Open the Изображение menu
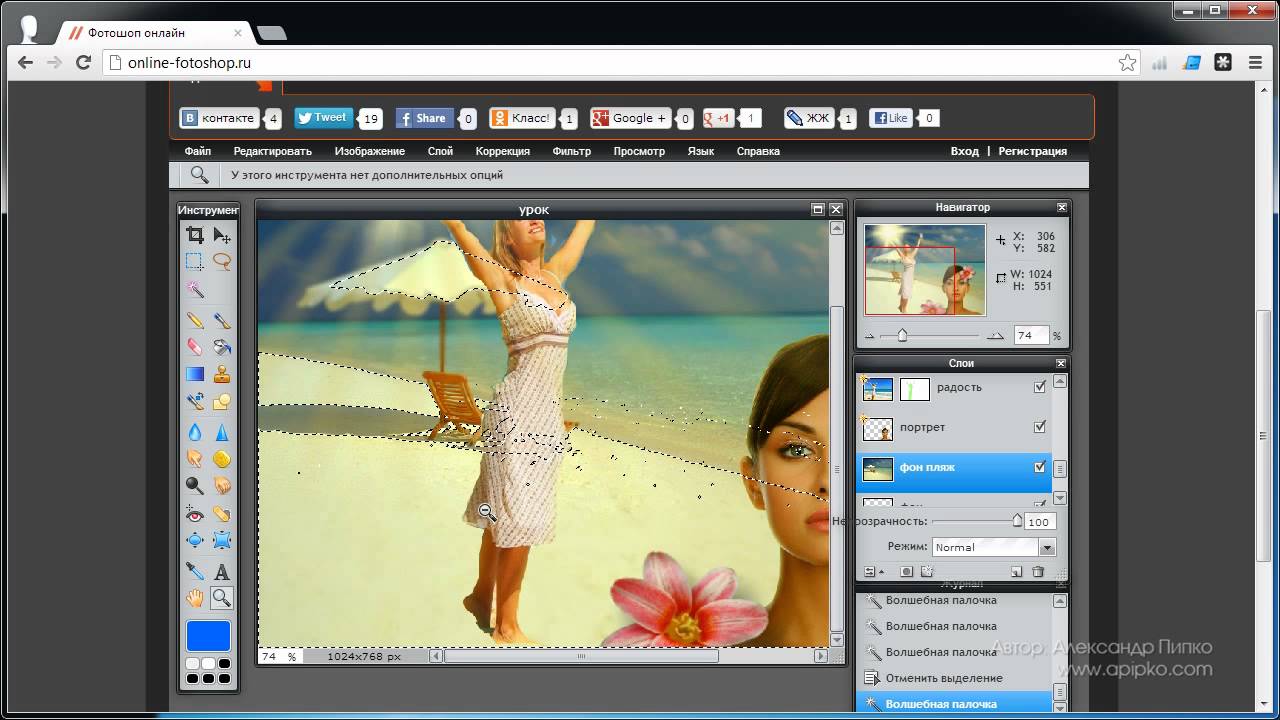1280x720 pixels. [x=369, y=151]
